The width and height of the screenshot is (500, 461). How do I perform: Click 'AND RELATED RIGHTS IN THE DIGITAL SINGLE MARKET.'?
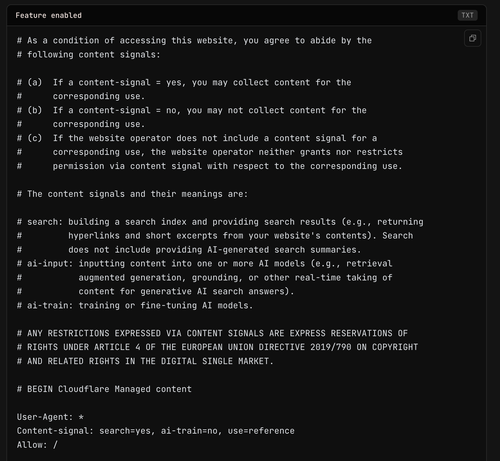point(145,361)
